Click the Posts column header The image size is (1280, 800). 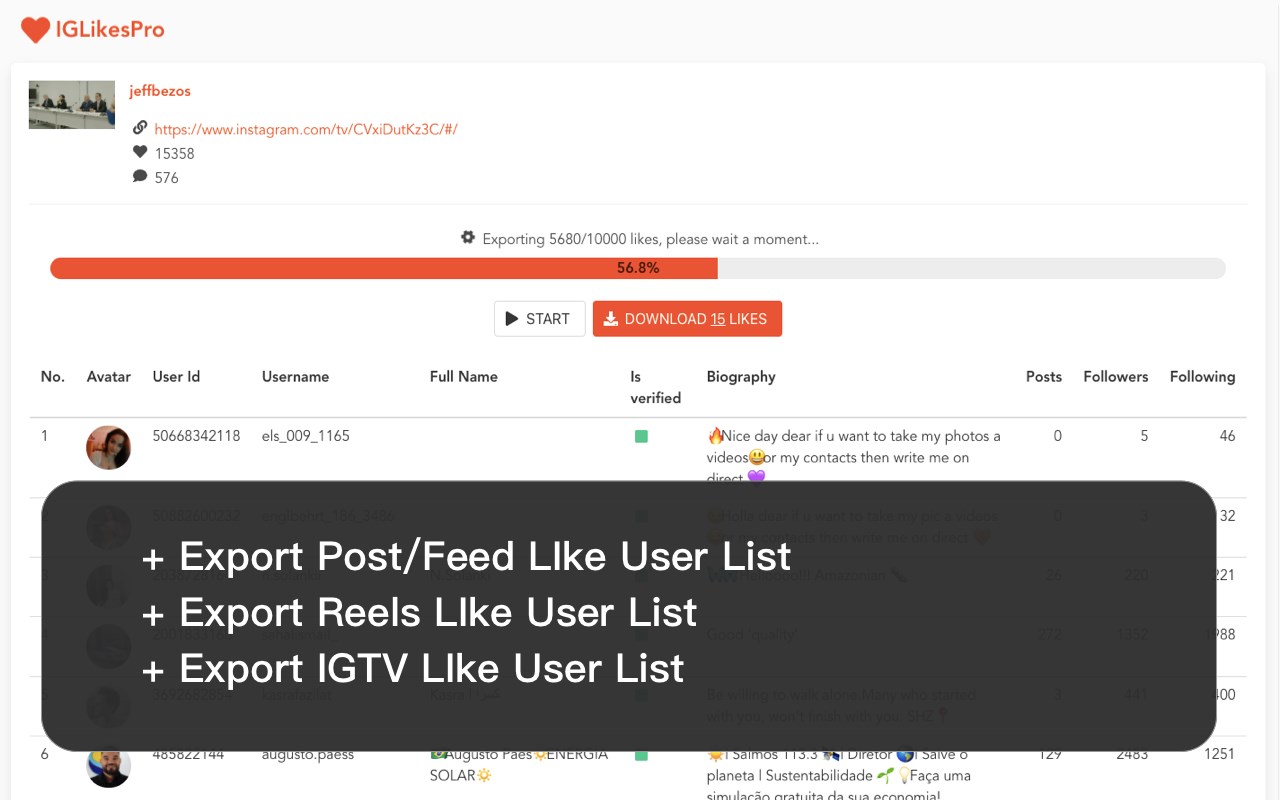(x=1044, y=377)
